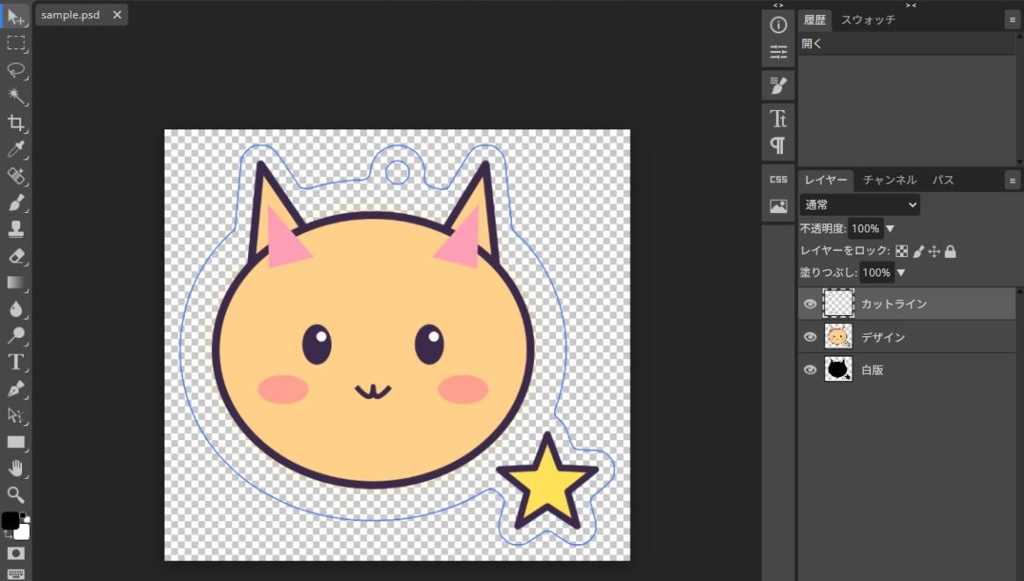Open the CSS panel
Viewport: 1024px width, 581px height.
pyautogui.click(x=778, y=180)
